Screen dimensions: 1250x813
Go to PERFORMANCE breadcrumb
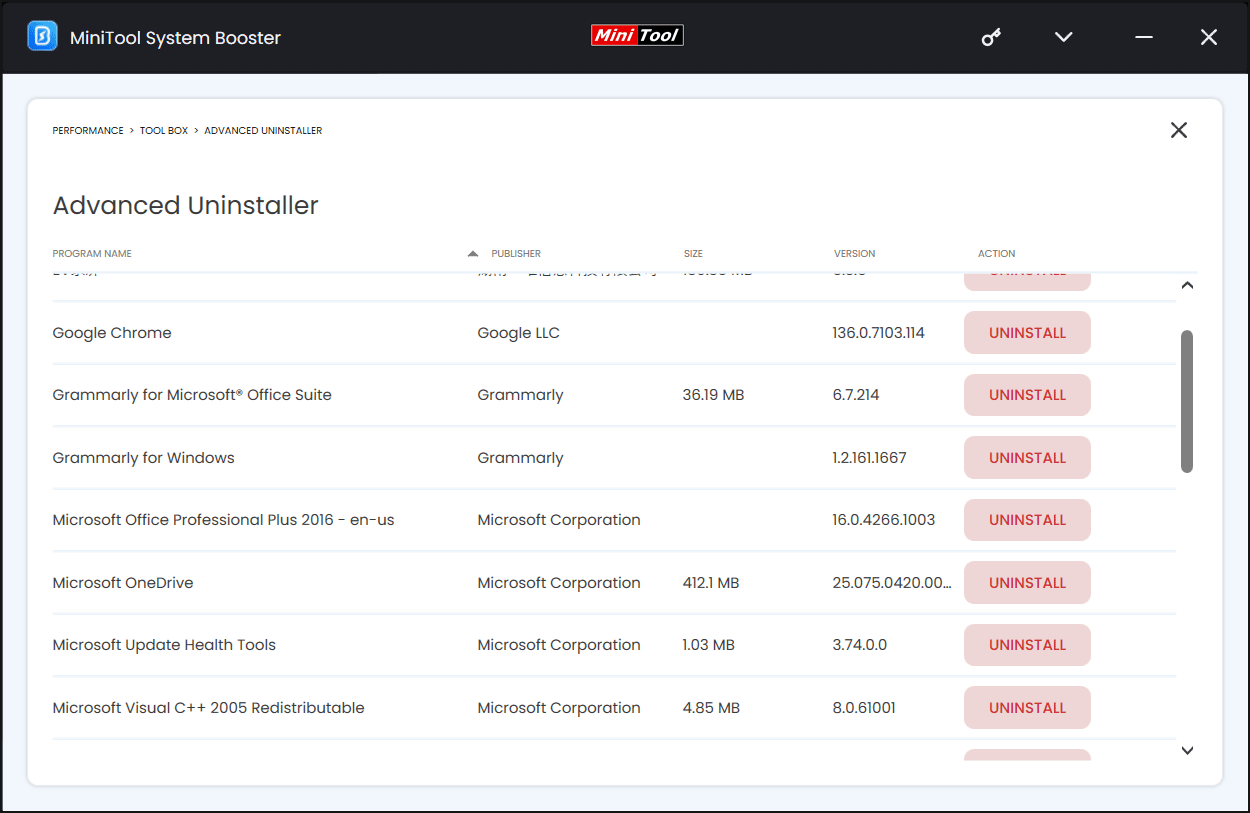tap(88, 131)
